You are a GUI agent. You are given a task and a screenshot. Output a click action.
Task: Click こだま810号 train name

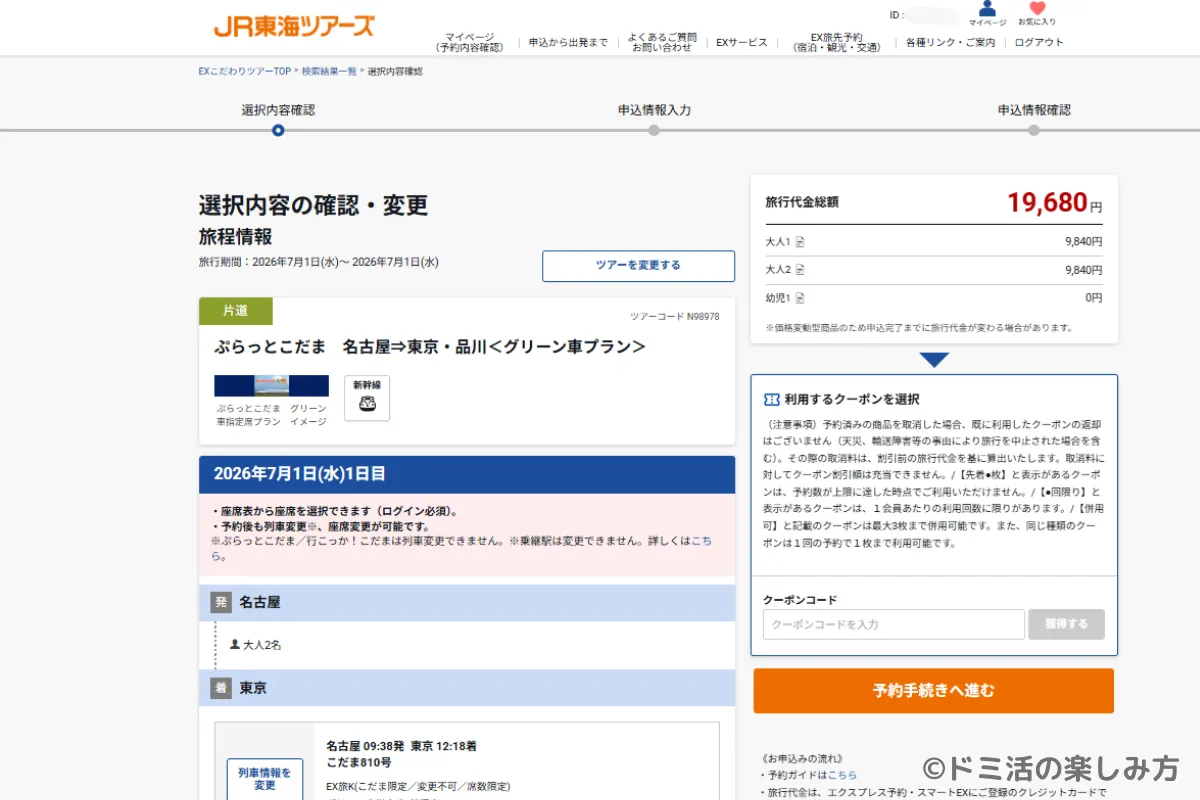point(359,763)
